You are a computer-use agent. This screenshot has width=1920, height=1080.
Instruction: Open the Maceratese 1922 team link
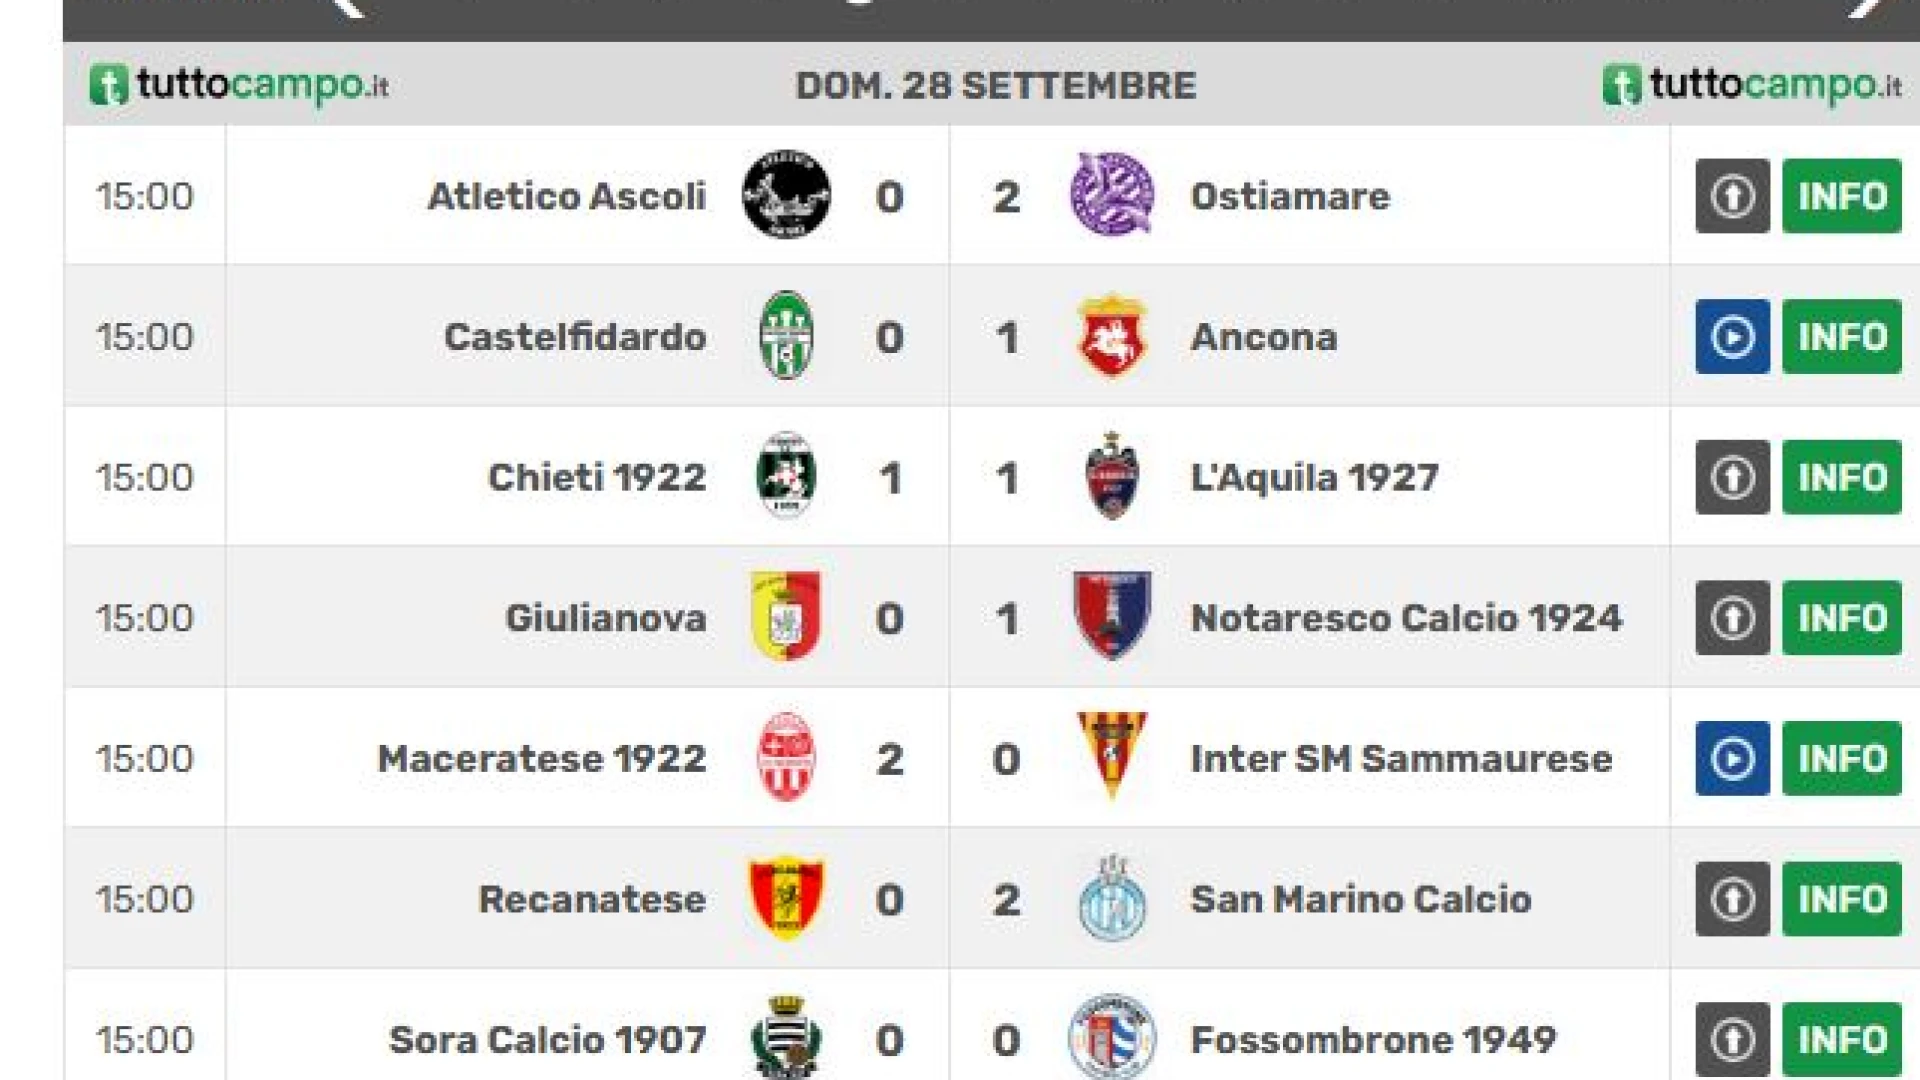point(542,759)
